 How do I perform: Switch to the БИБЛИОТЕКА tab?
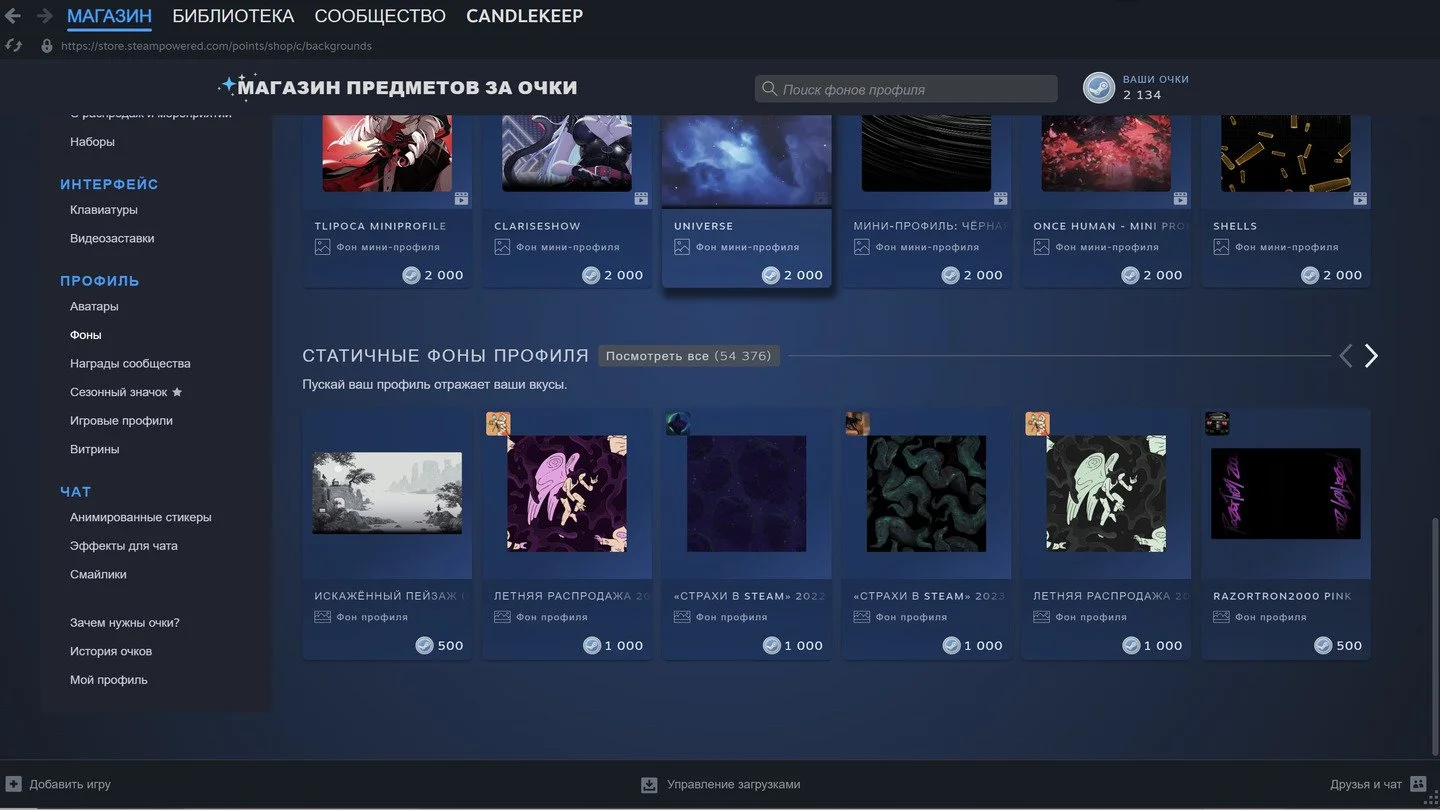[x=233, y=16]
